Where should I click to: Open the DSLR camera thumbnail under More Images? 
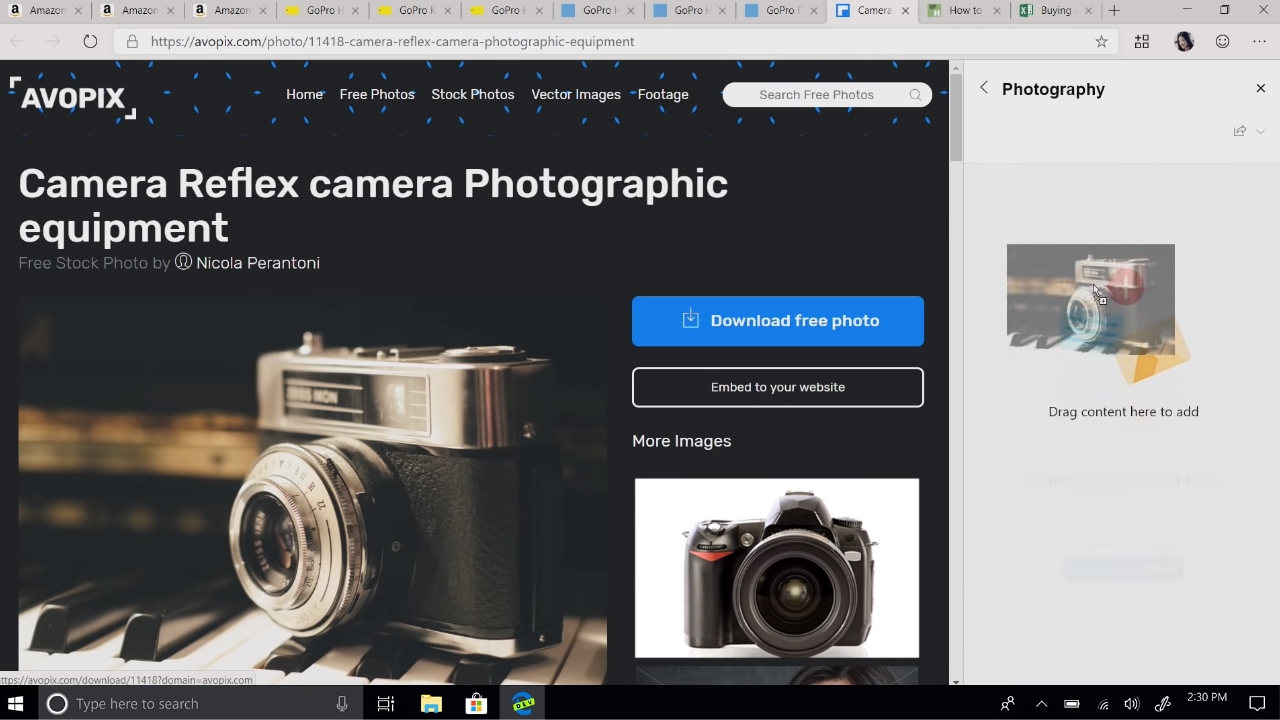777,568
